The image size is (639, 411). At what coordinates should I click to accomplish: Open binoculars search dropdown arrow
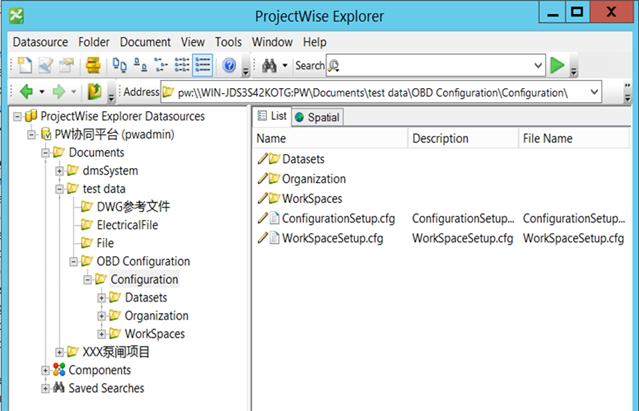coord(285,66)
